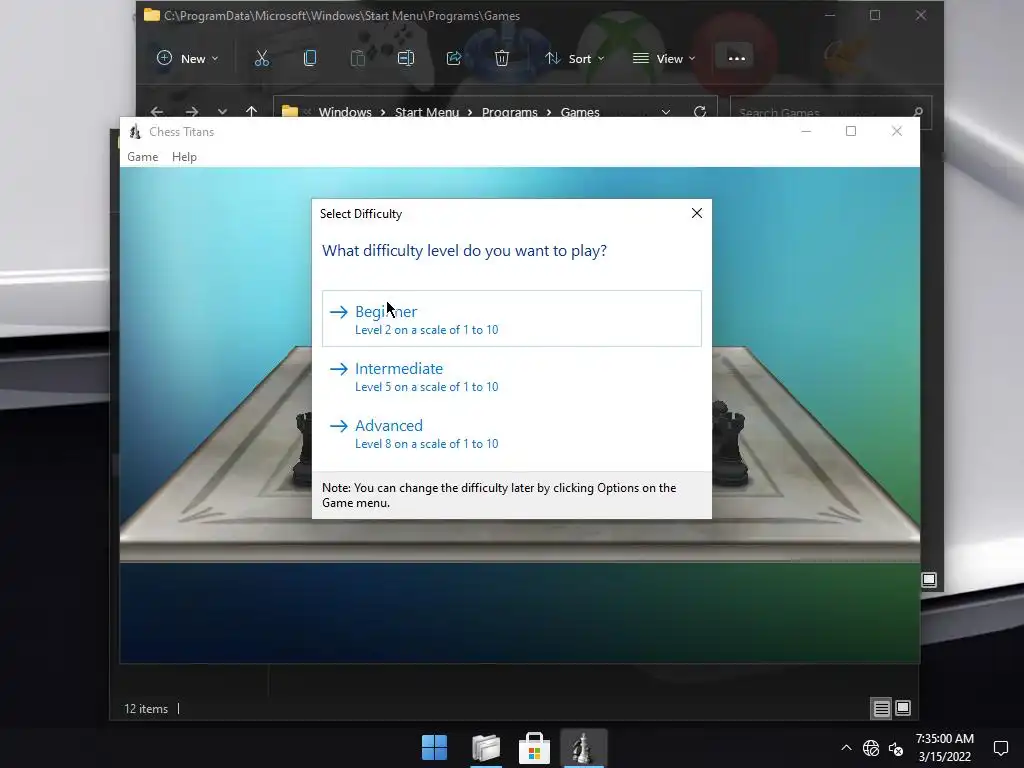This screenshot has height=768, width=1024.
Task: Click the Delete trash icon in File Explorer
Action: (x=502, y=58)
